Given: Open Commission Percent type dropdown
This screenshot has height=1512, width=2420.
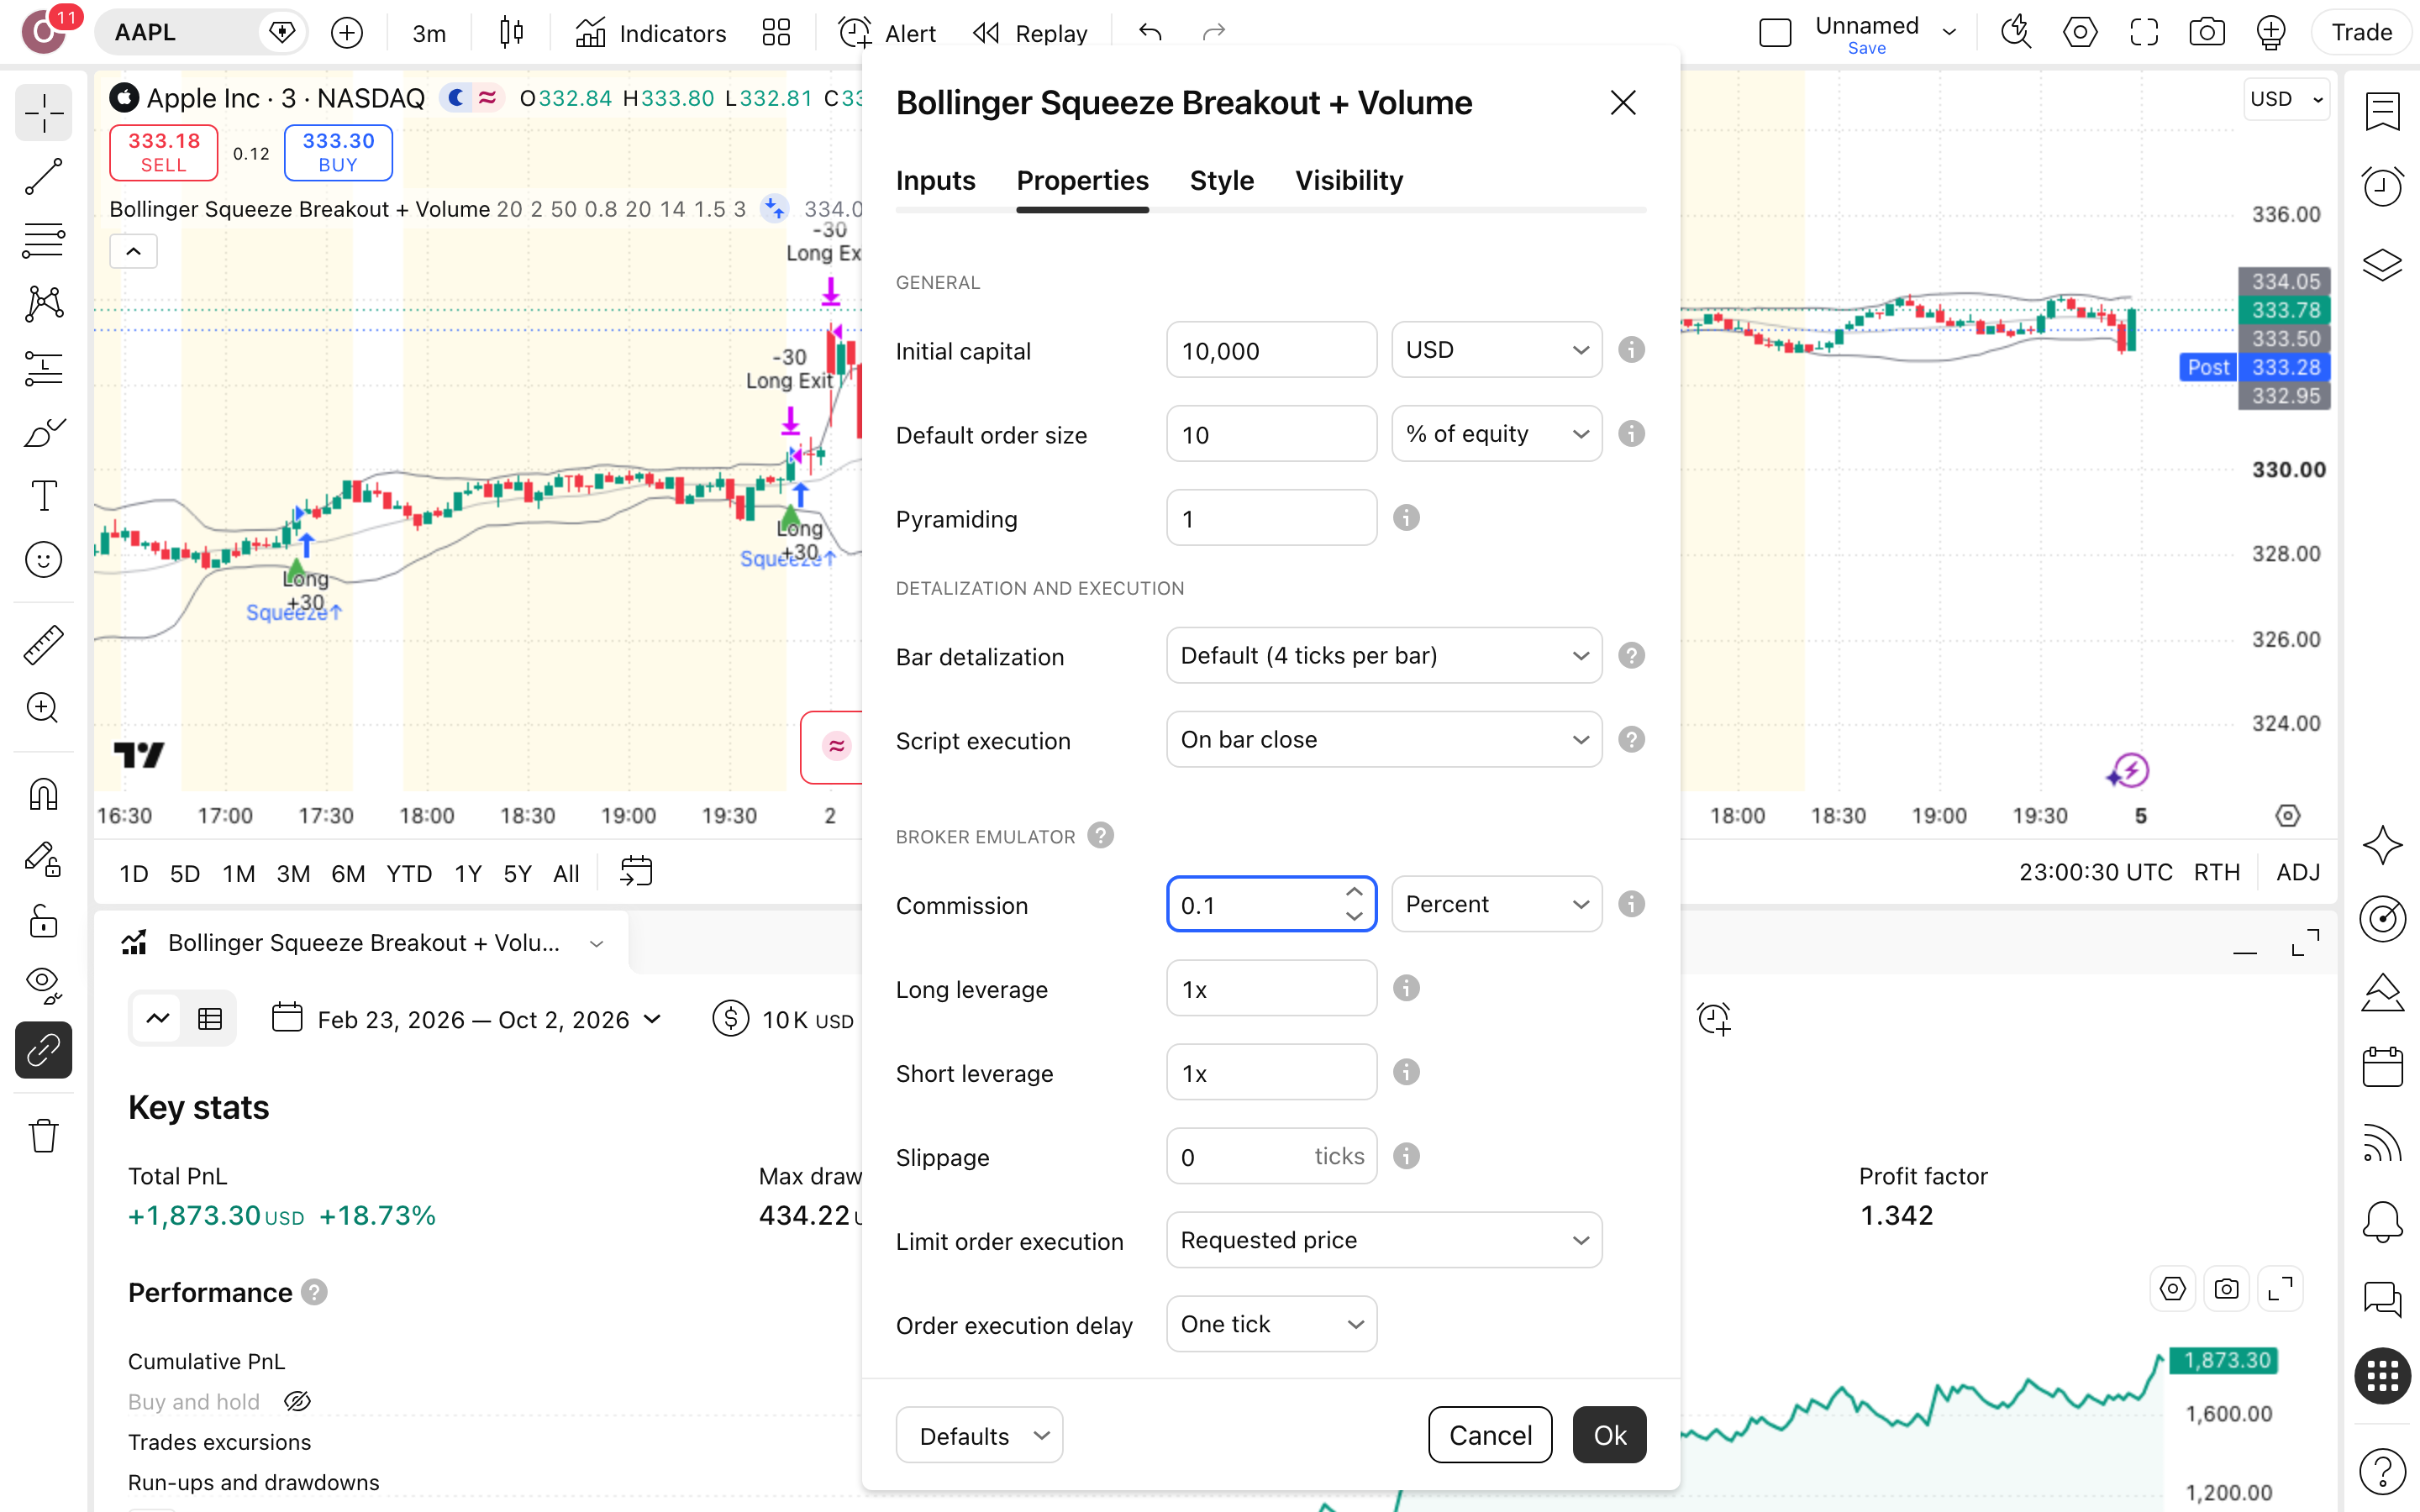Looking at the screenshot, I should coord(1496,904).
